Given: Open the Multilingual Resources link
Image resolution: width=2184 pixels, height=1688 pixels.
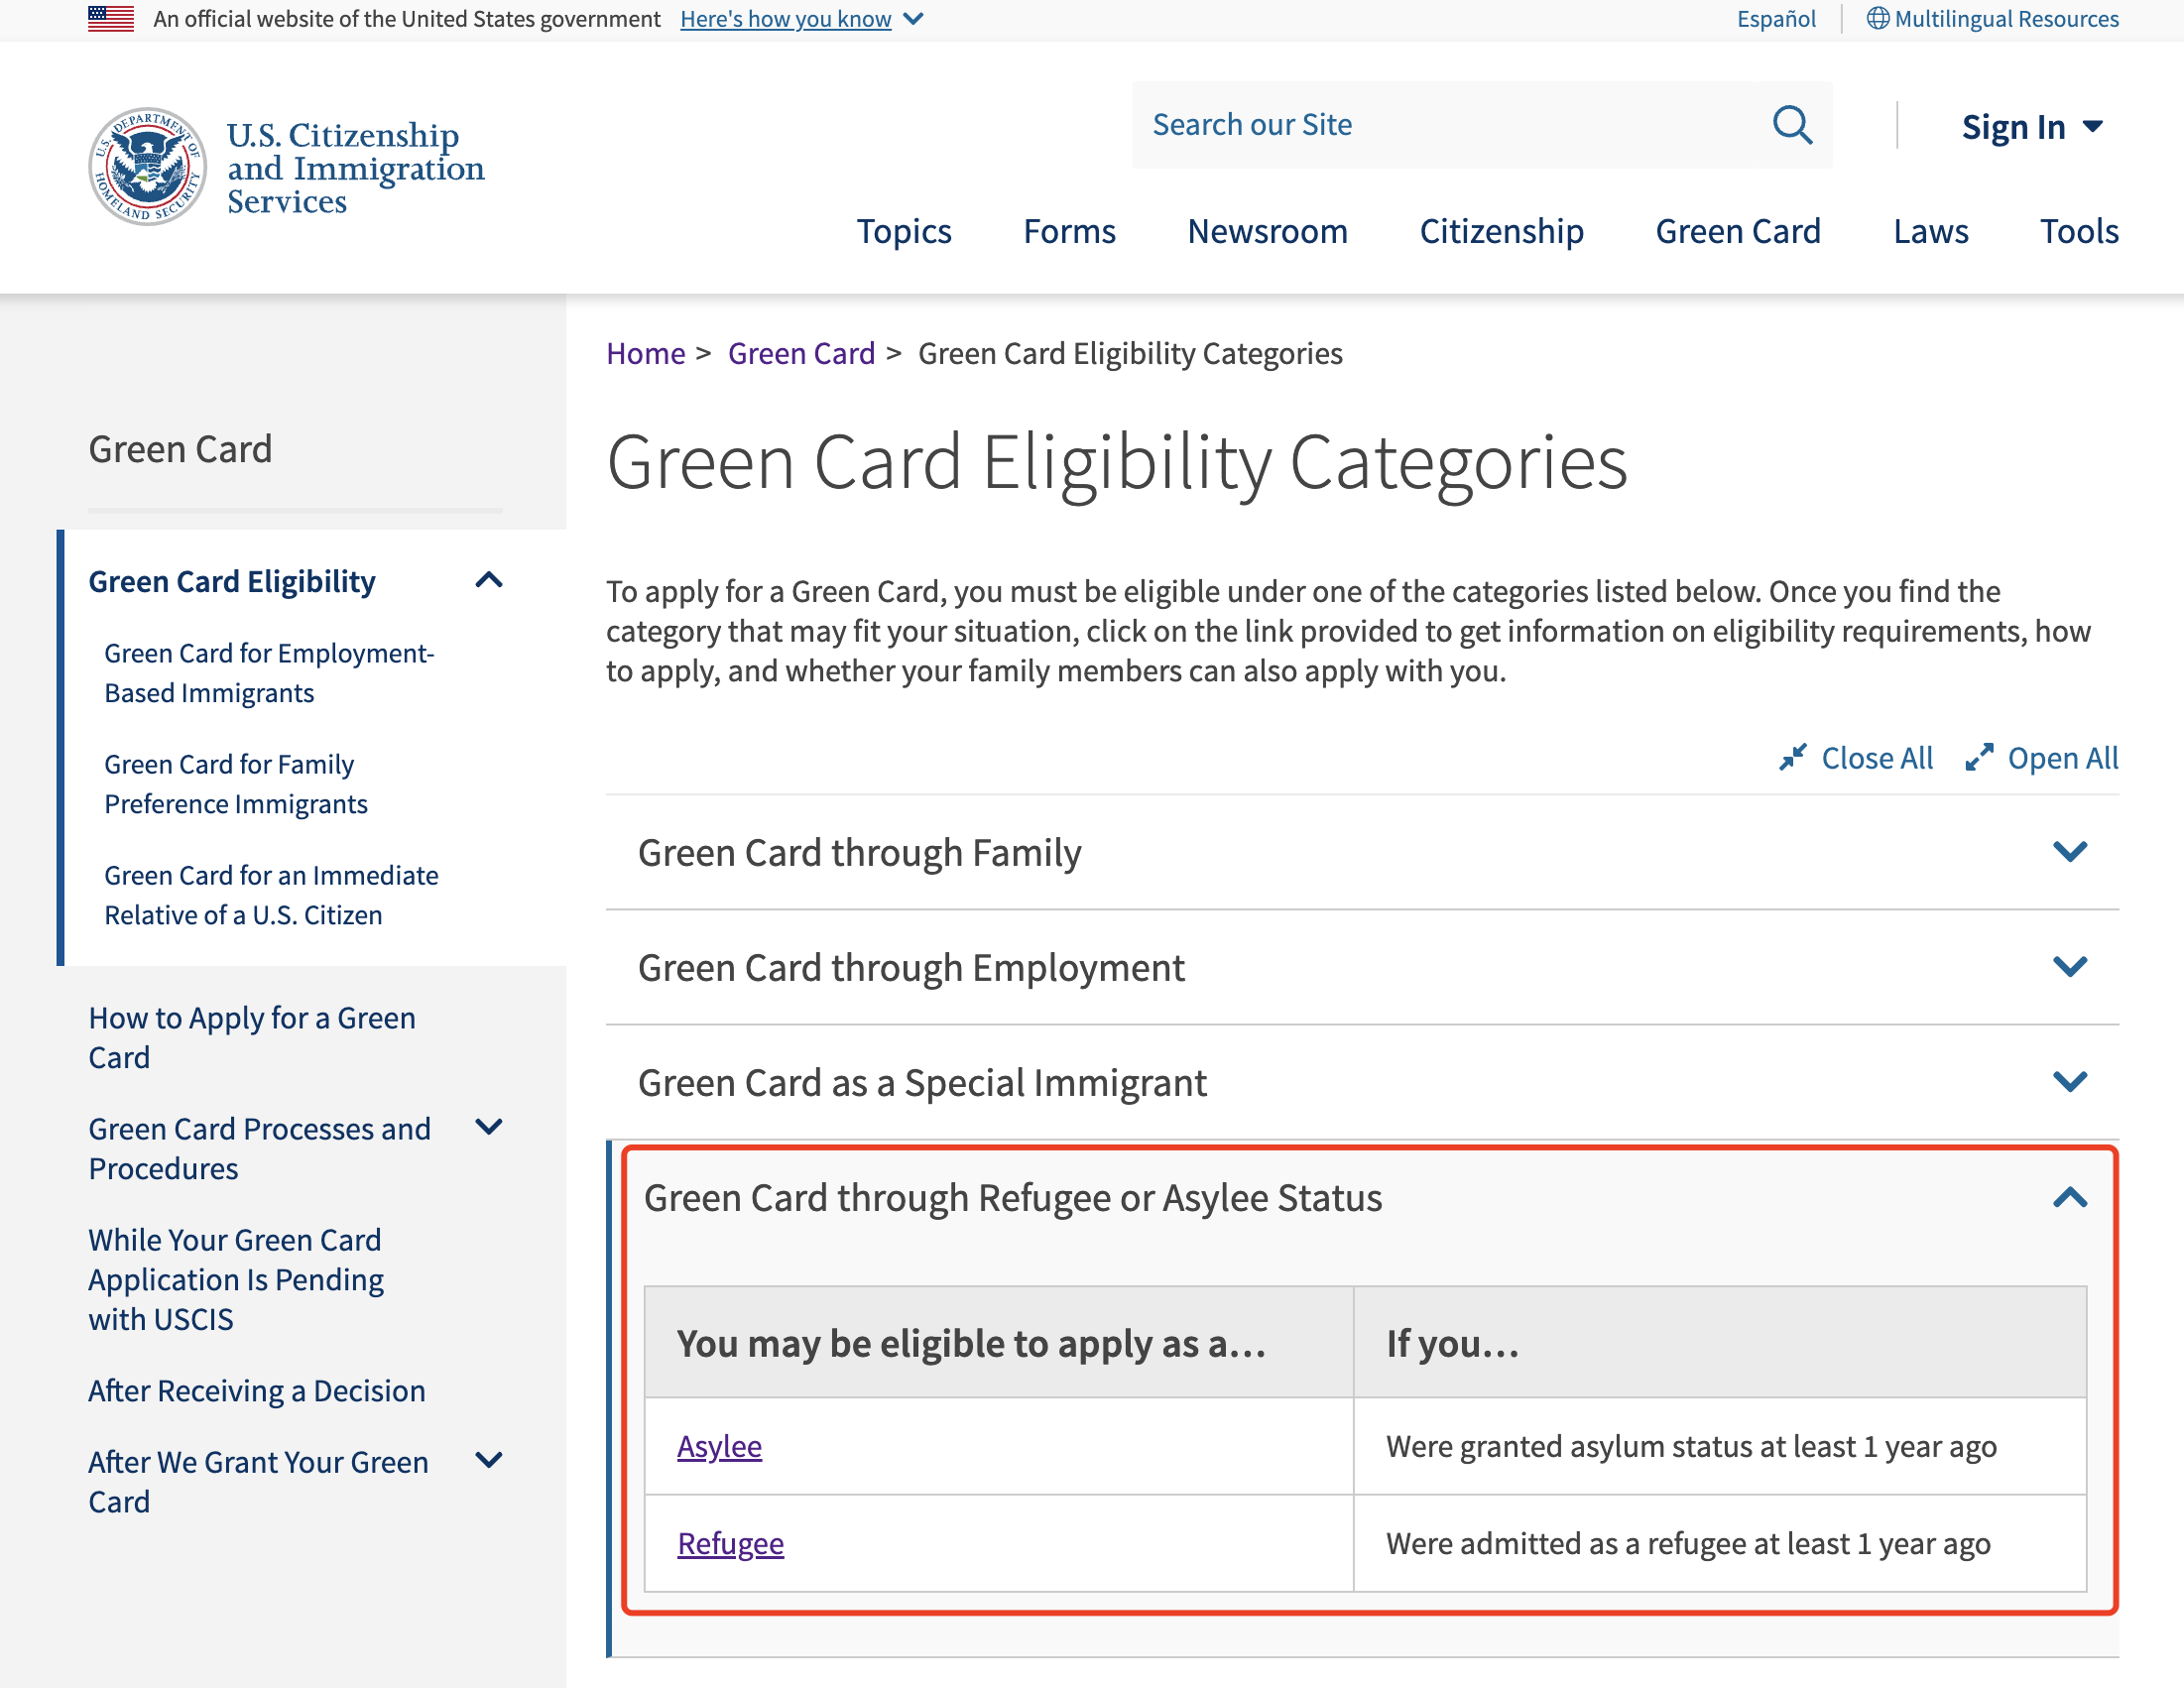Looking at the screenshot, I should pyautogui.click(x=2006, y=19).
